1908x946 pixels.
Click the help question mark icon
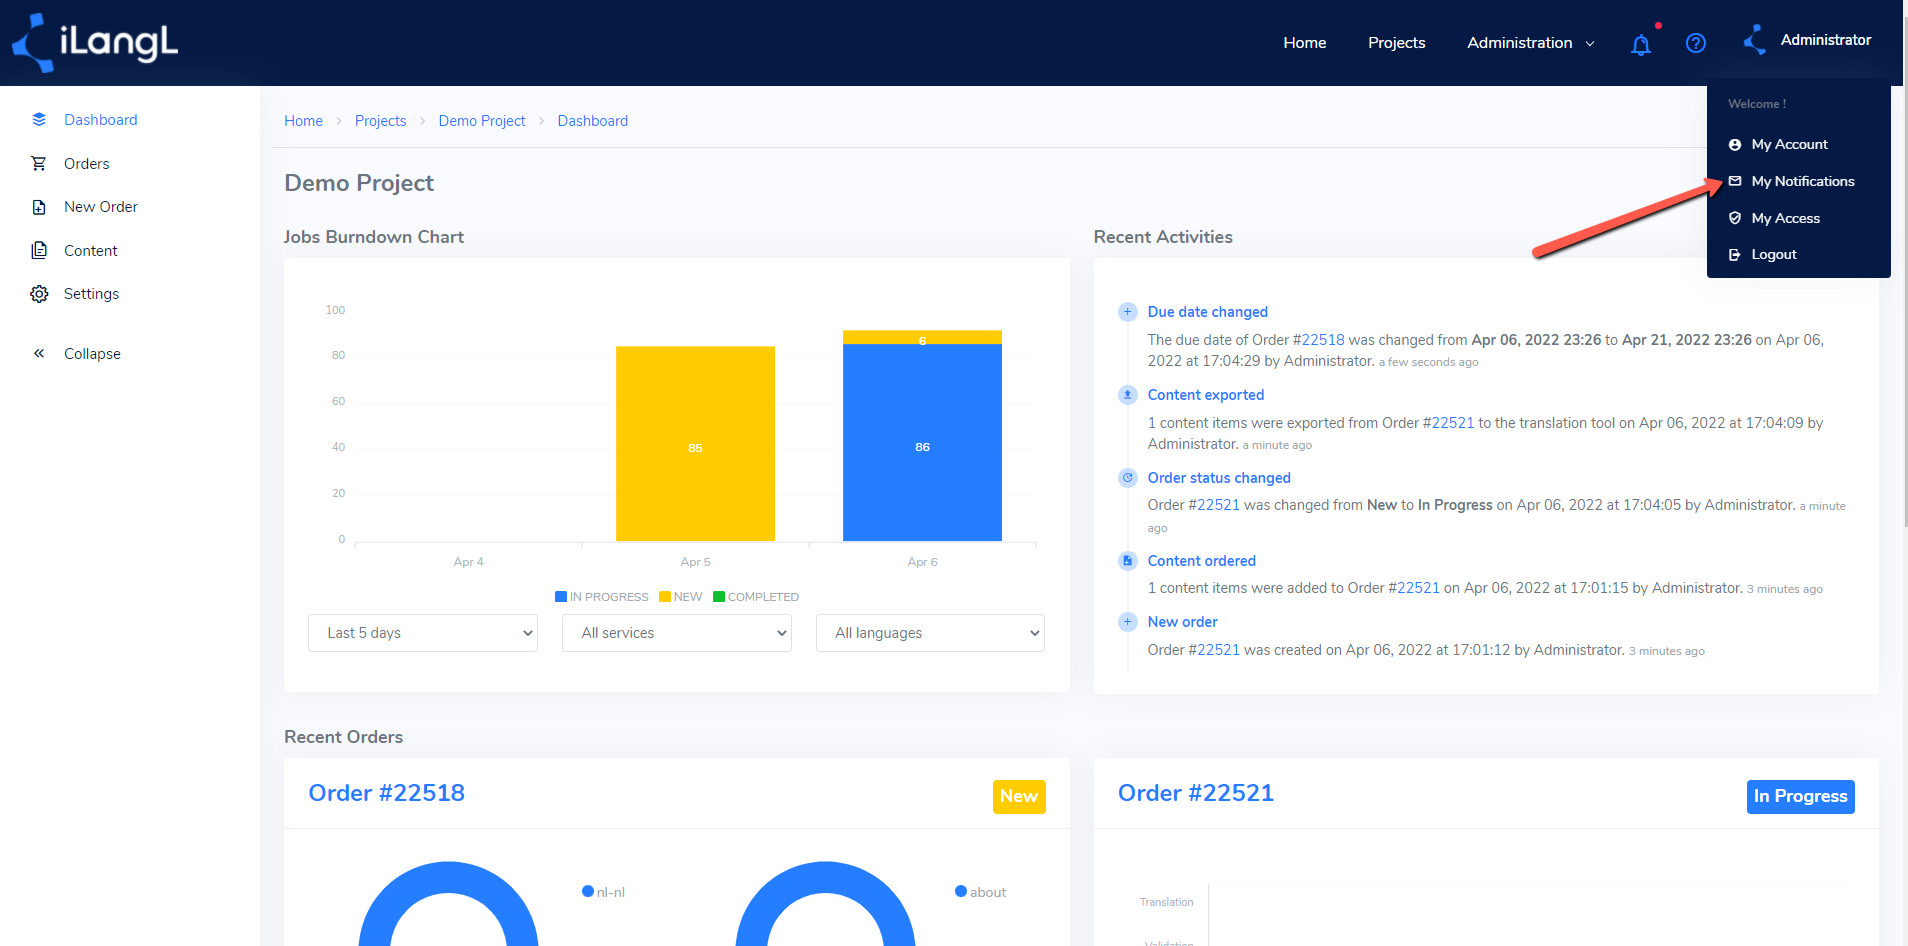(x=1696, y=43)
